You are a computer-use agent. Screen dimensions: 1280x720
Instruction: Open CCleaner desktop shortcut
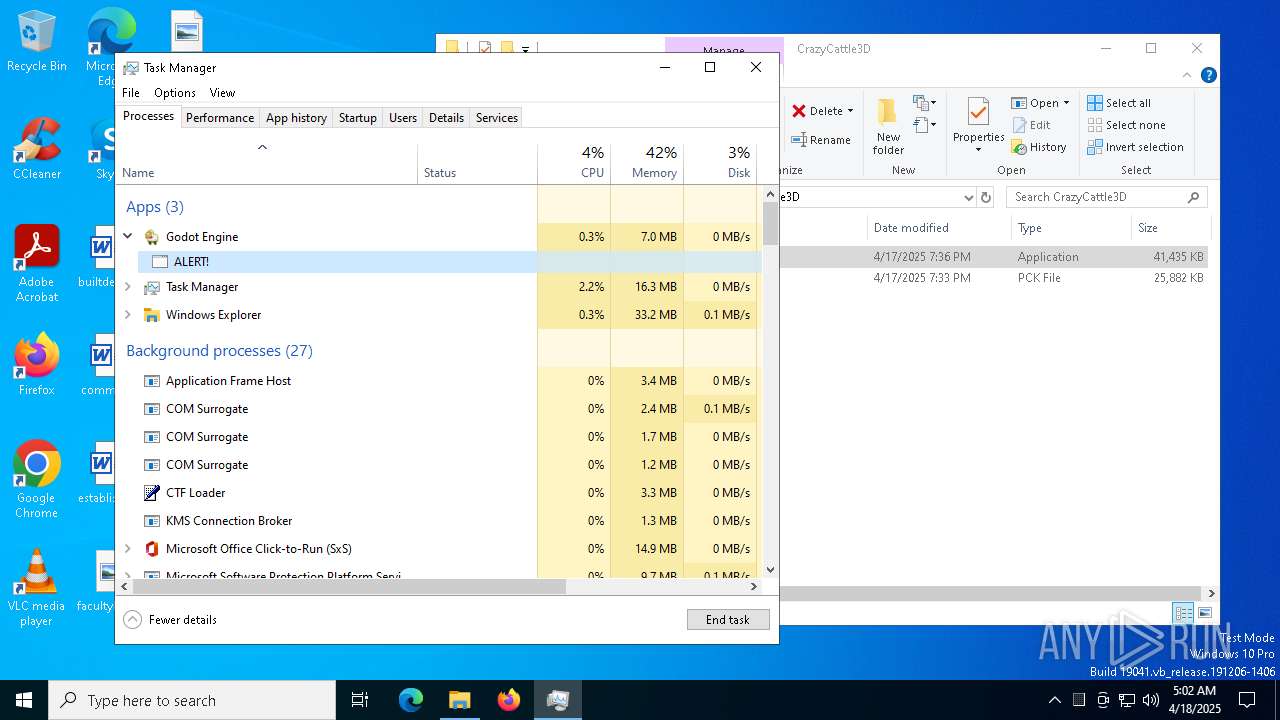[37, 150]
